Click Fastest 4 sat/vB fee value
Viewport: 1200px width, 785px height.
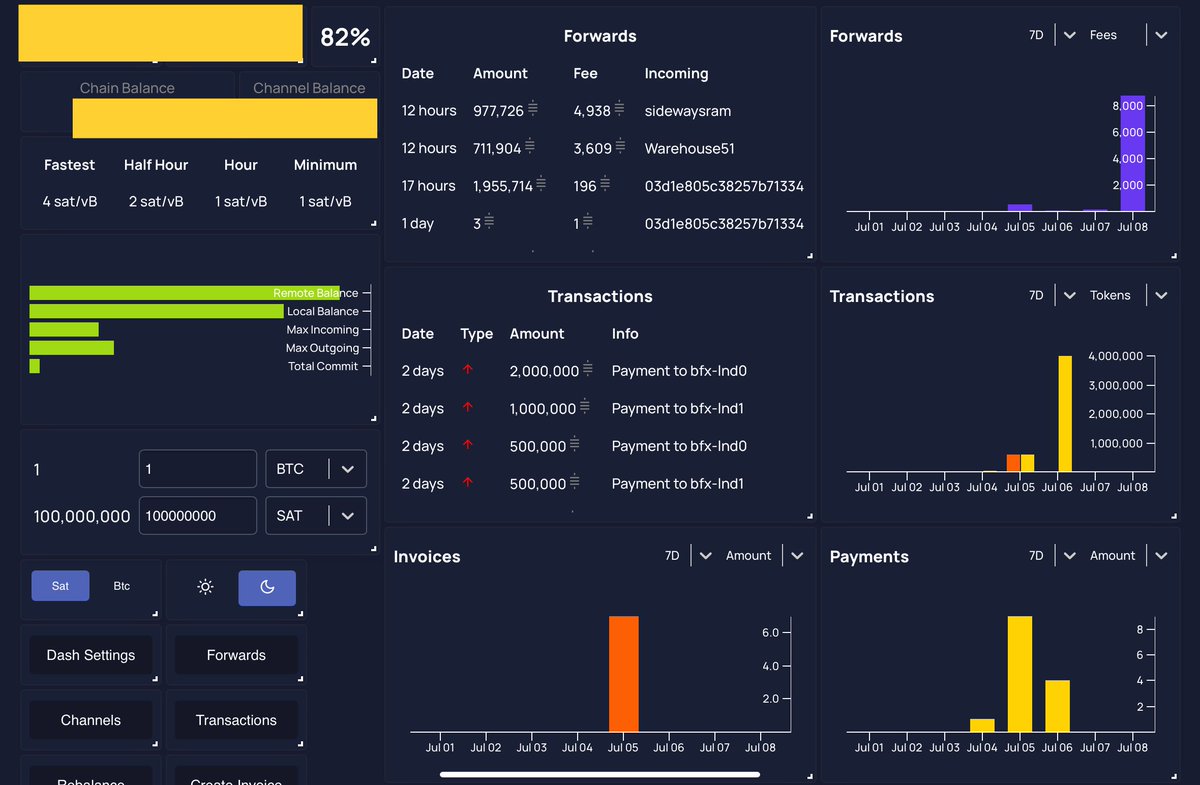click(x=70, y=201)
